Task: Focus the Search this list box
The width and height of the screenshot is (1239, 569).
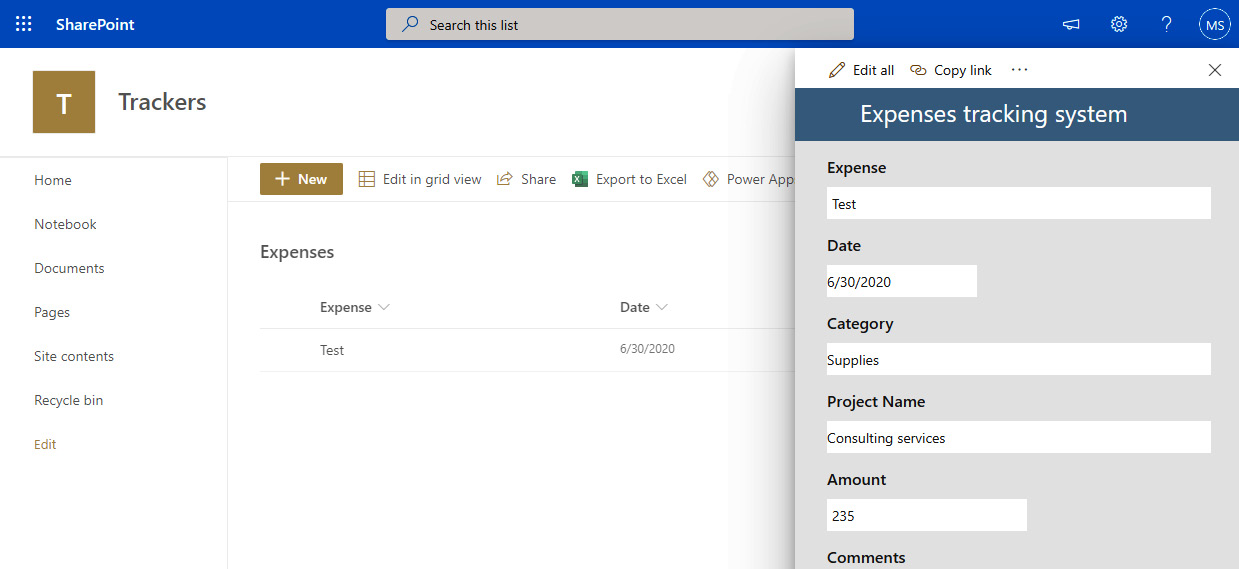Action: (620, 24)
